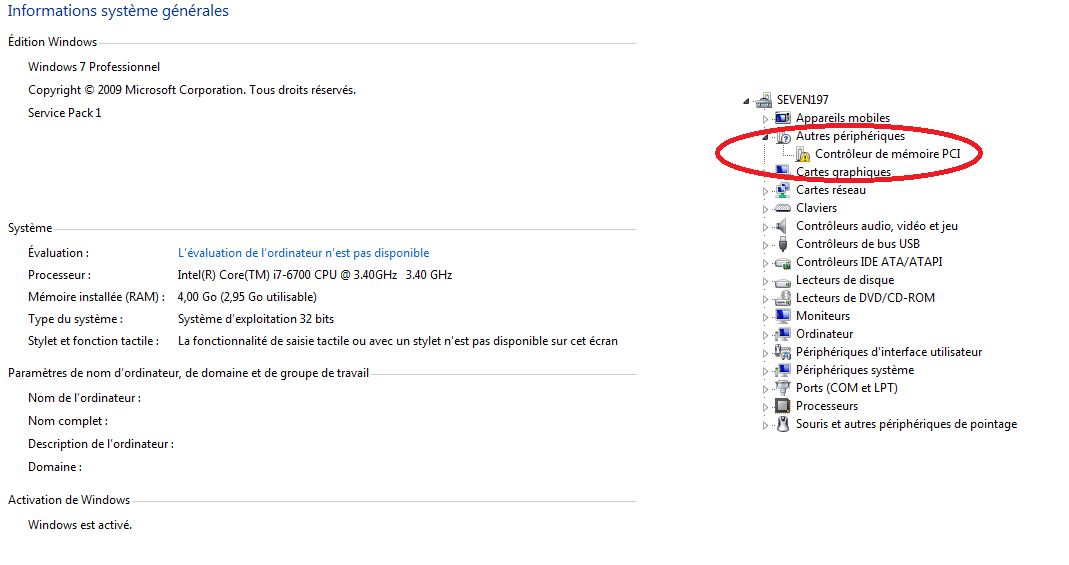Viewport: 1069px width, 565px height.
Task: Click the Cartes graphiques display icon
Action: [783, 170]
